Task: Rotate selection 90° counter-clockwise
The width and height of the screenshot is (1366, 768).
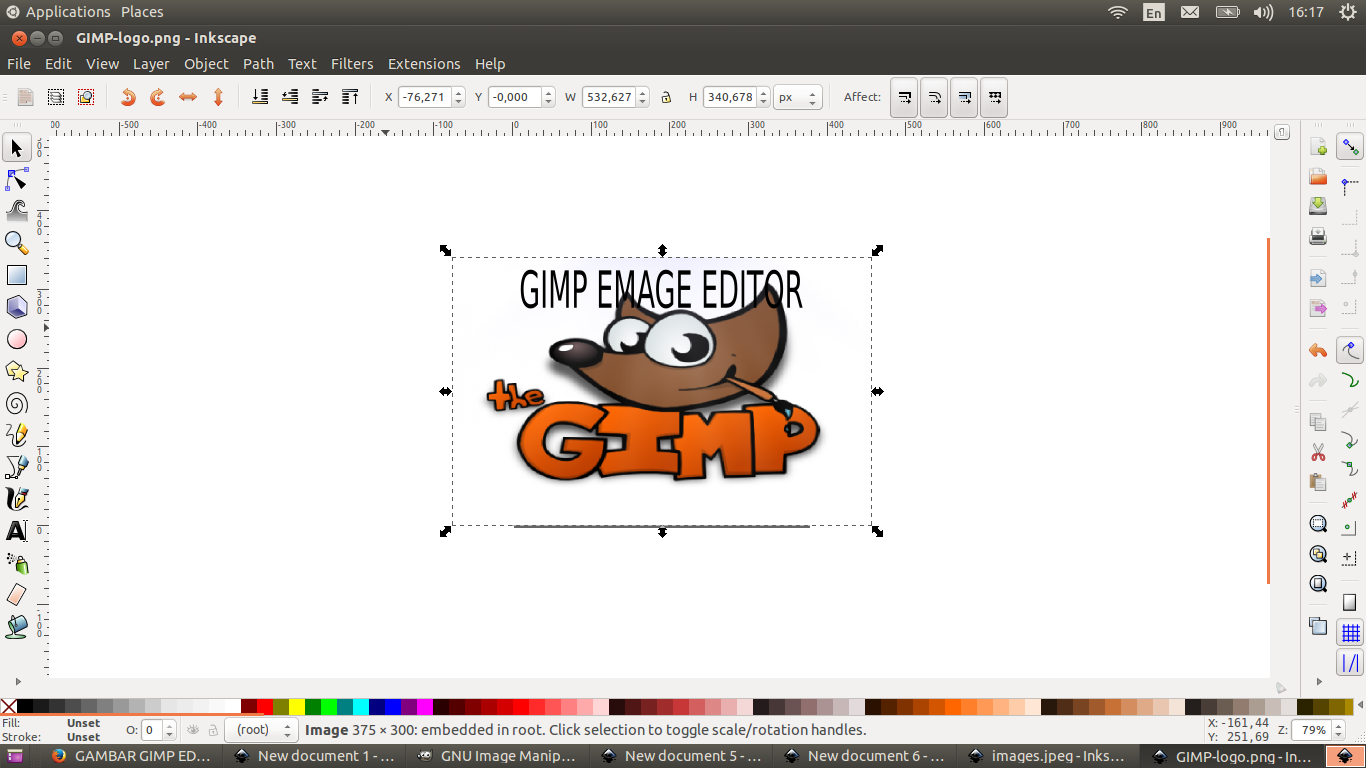Action: pyautogui.click(x=128, y=97)
